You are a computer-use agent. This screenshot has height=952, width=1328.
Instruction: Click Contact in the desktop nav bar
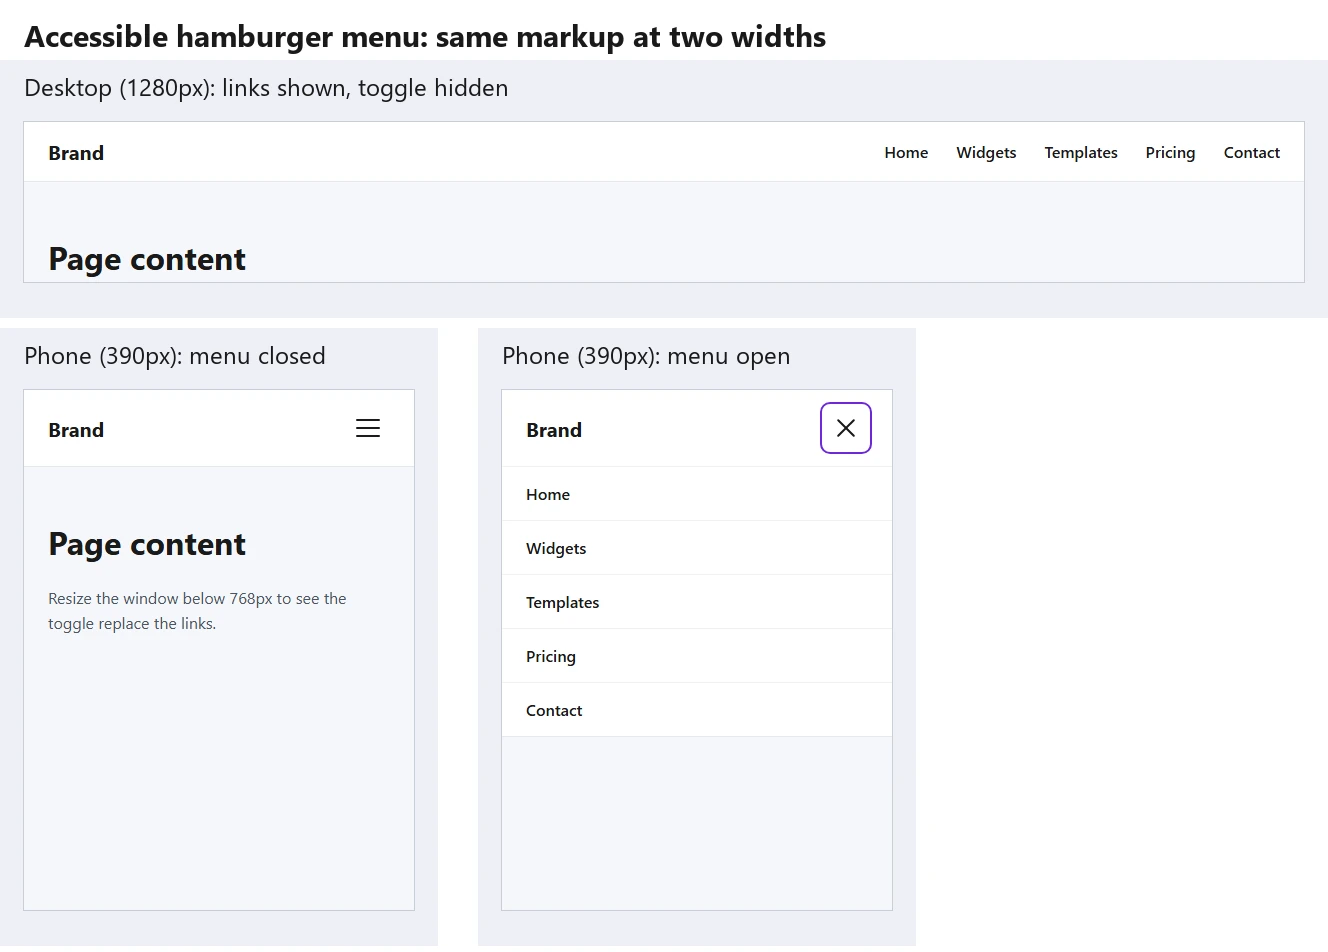point(1252,152)
